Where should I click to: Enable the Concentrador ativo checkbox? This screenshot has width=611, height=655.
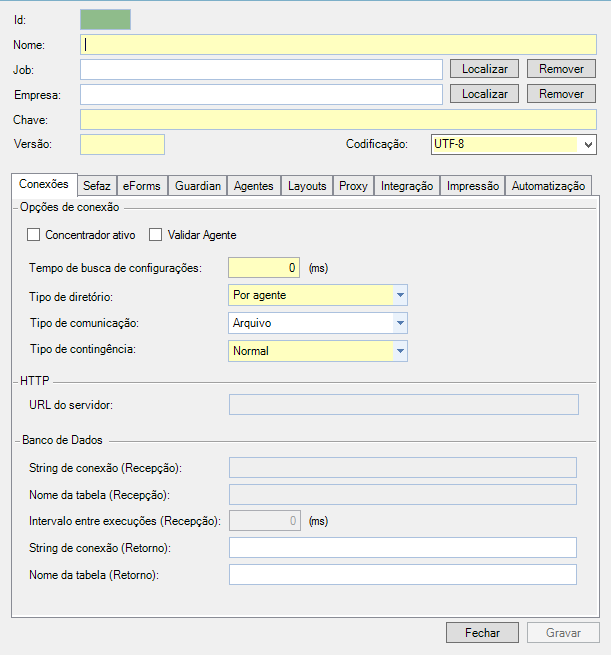tap(34, 235)
